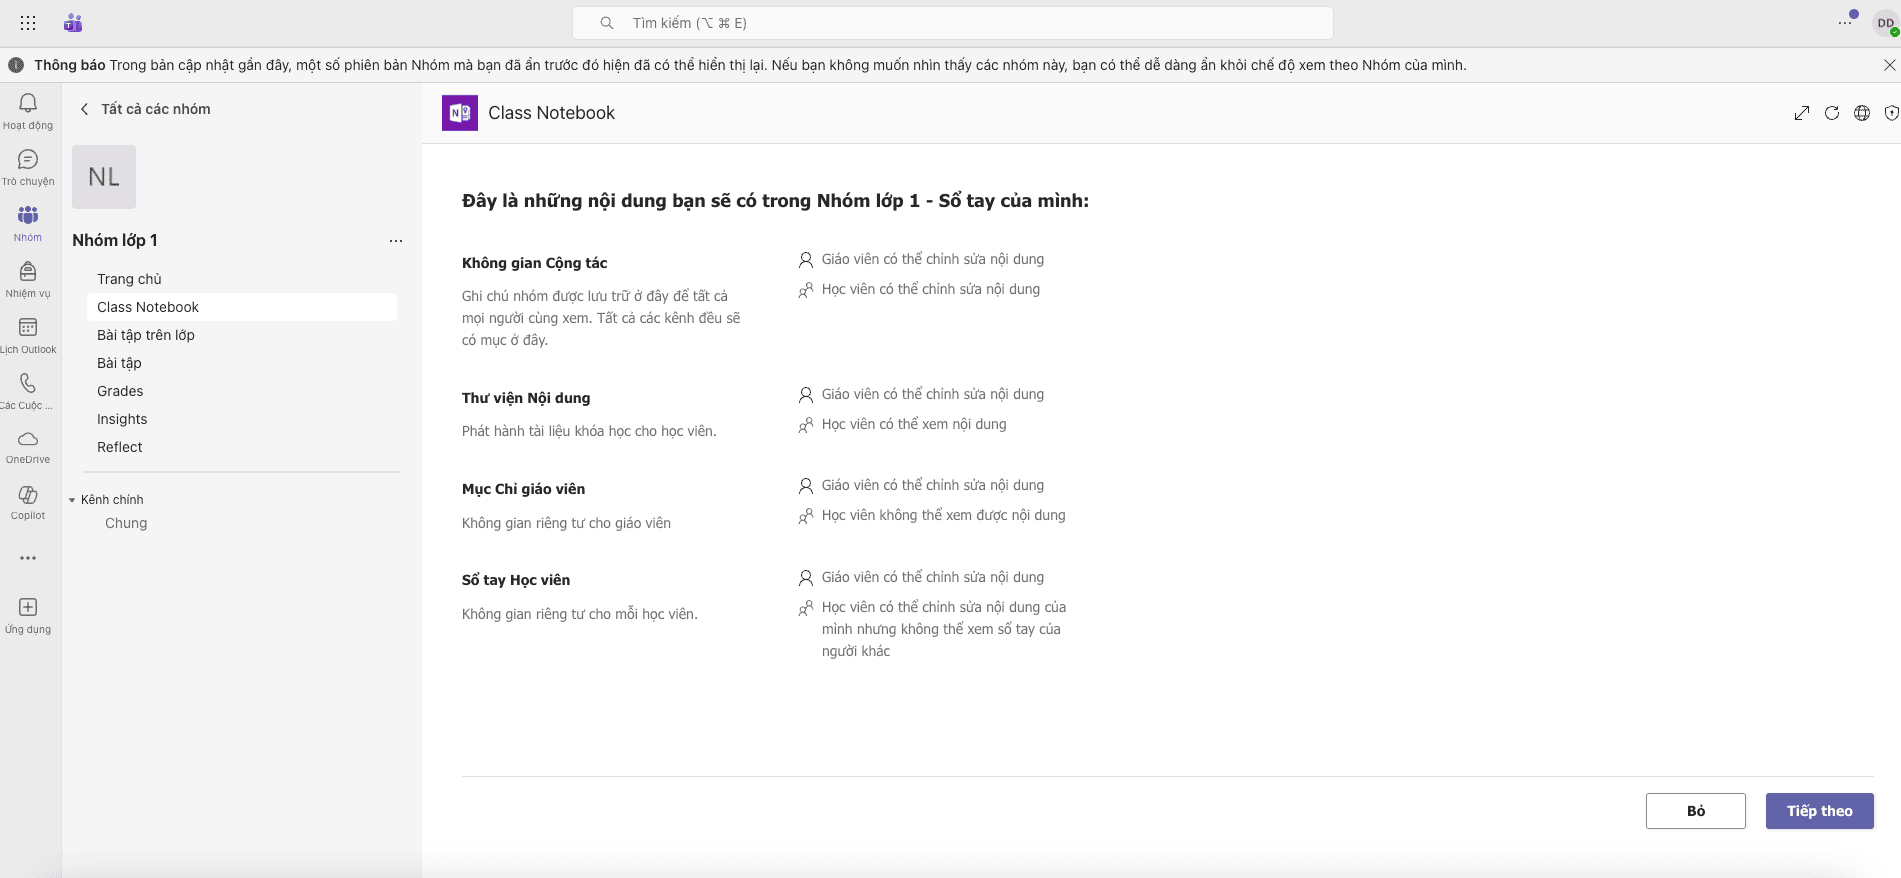Image resolution: width=1901 pixels, height=878 pixels.
Task: Open the Insights menu item
Action: pos(122,419)
